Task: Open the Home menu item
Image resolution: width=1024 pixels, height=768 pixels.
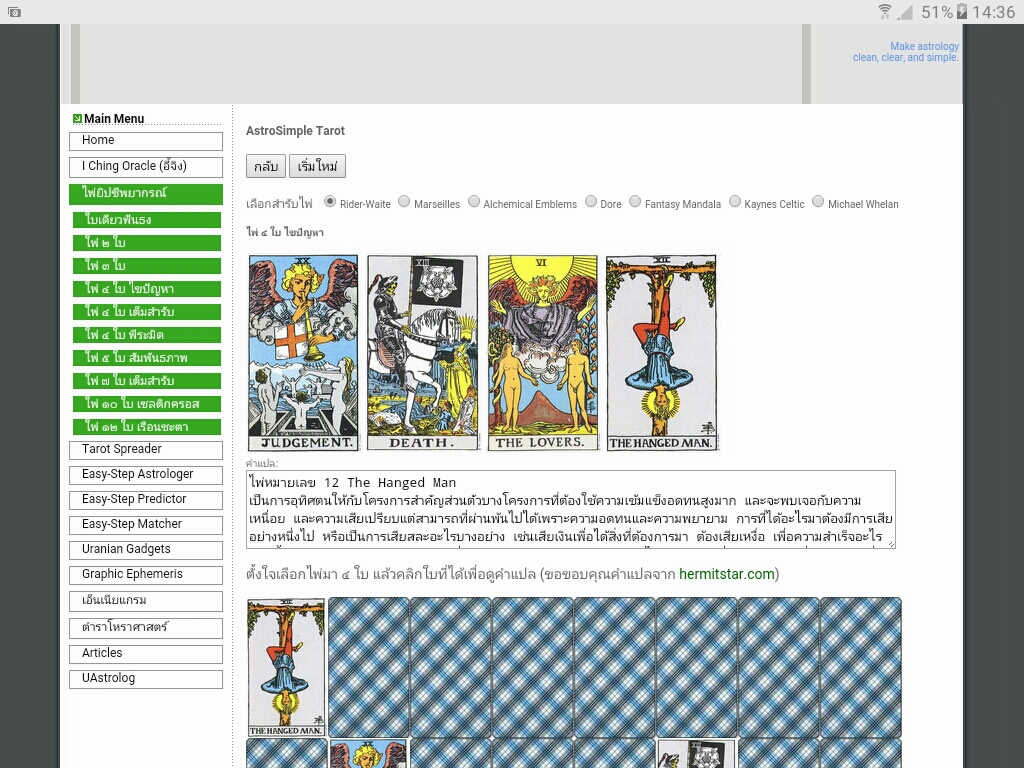Action: pyautogui.click(x=146, y=141)
